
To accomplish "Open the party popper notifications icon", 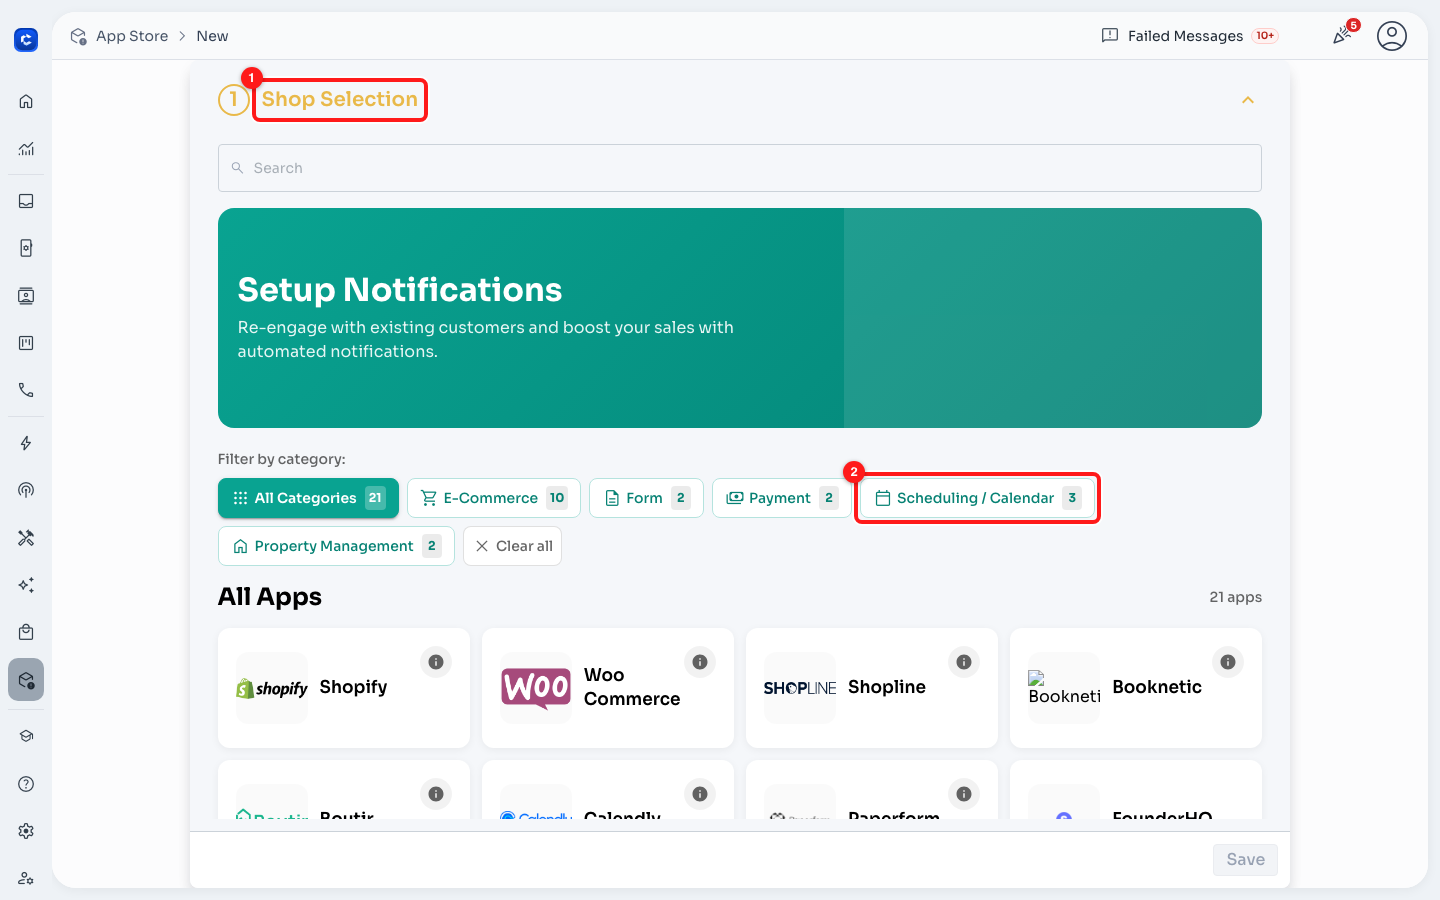I will pos(1342,36).
